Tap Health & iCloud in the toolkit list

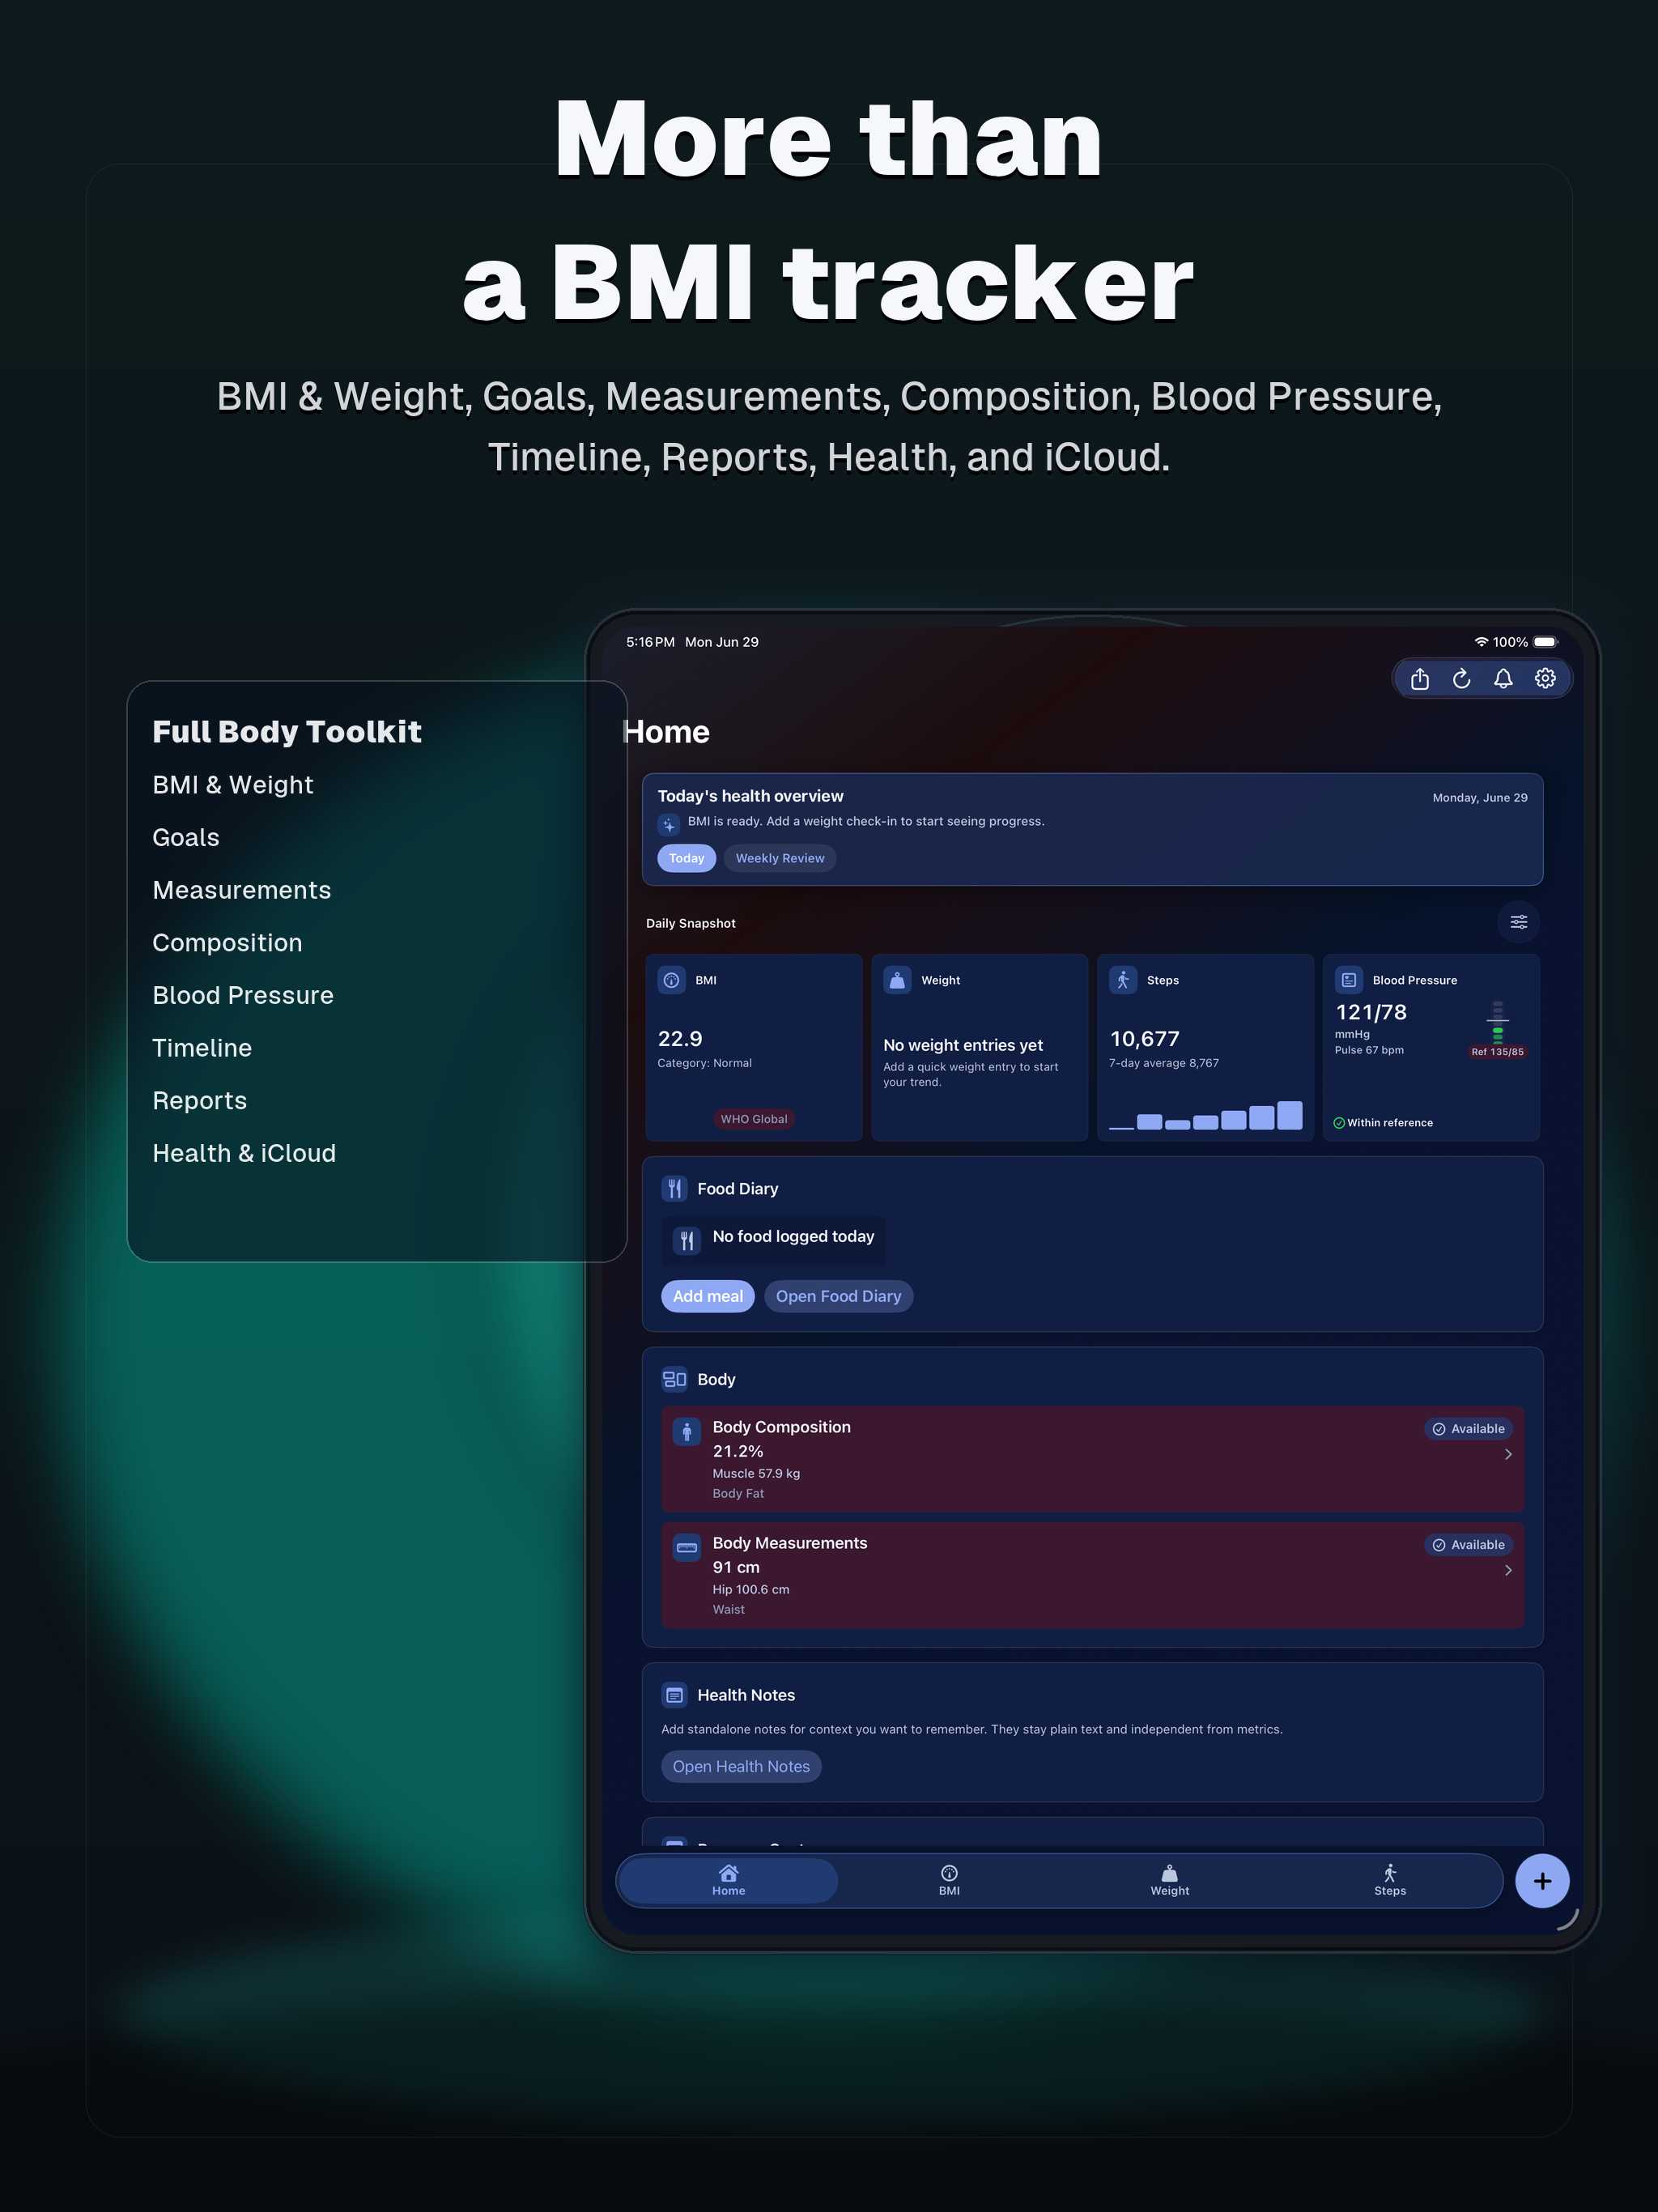[244, 1153]
